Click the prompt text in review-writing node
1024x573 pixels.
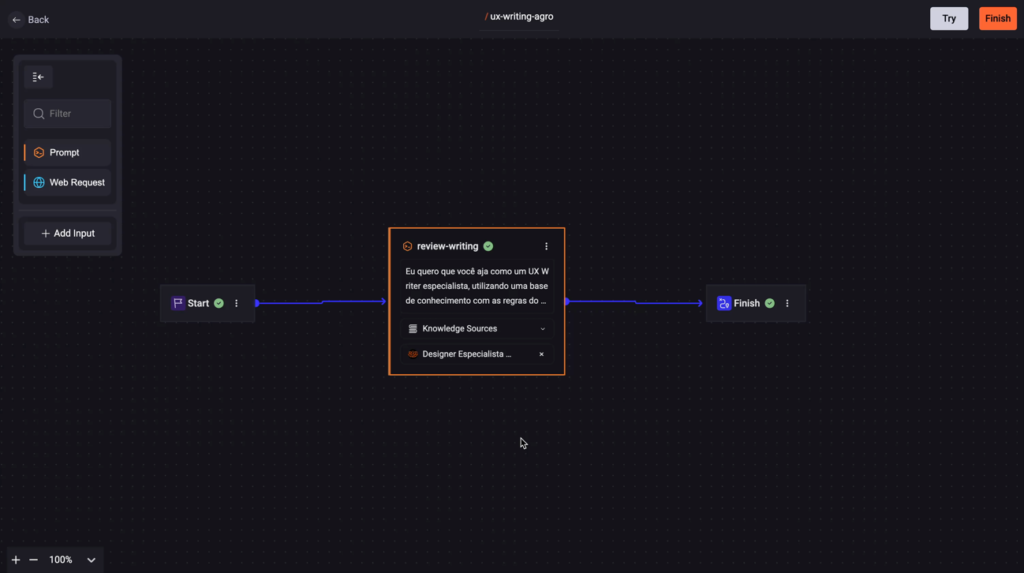pyautogui.click(x=477, y=286)
